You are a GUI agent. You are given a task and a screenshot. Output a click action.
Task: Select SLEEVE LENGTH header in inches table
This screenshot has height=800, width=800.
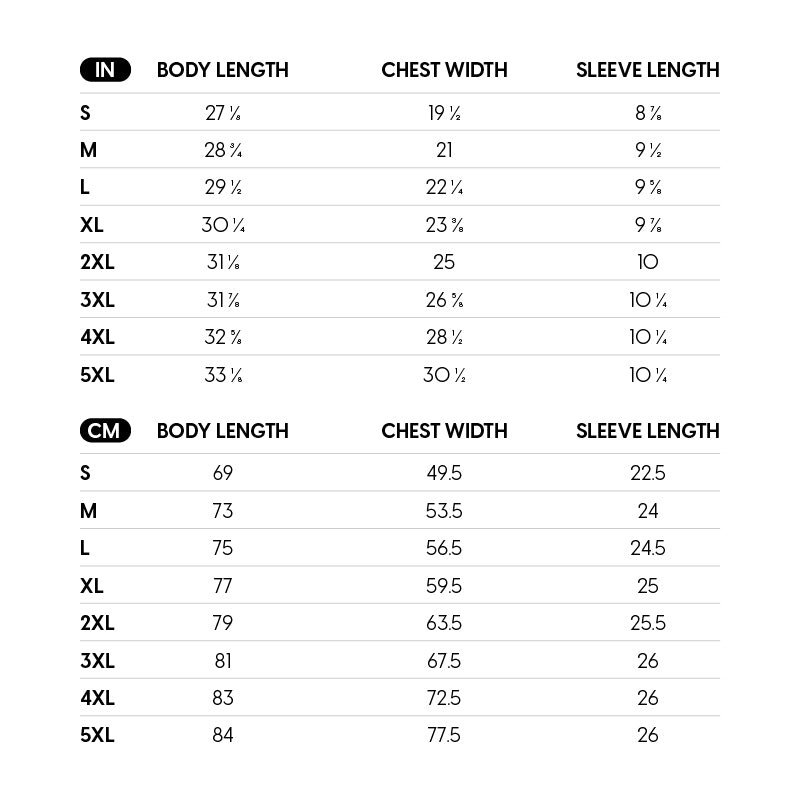tap(648, 70)
